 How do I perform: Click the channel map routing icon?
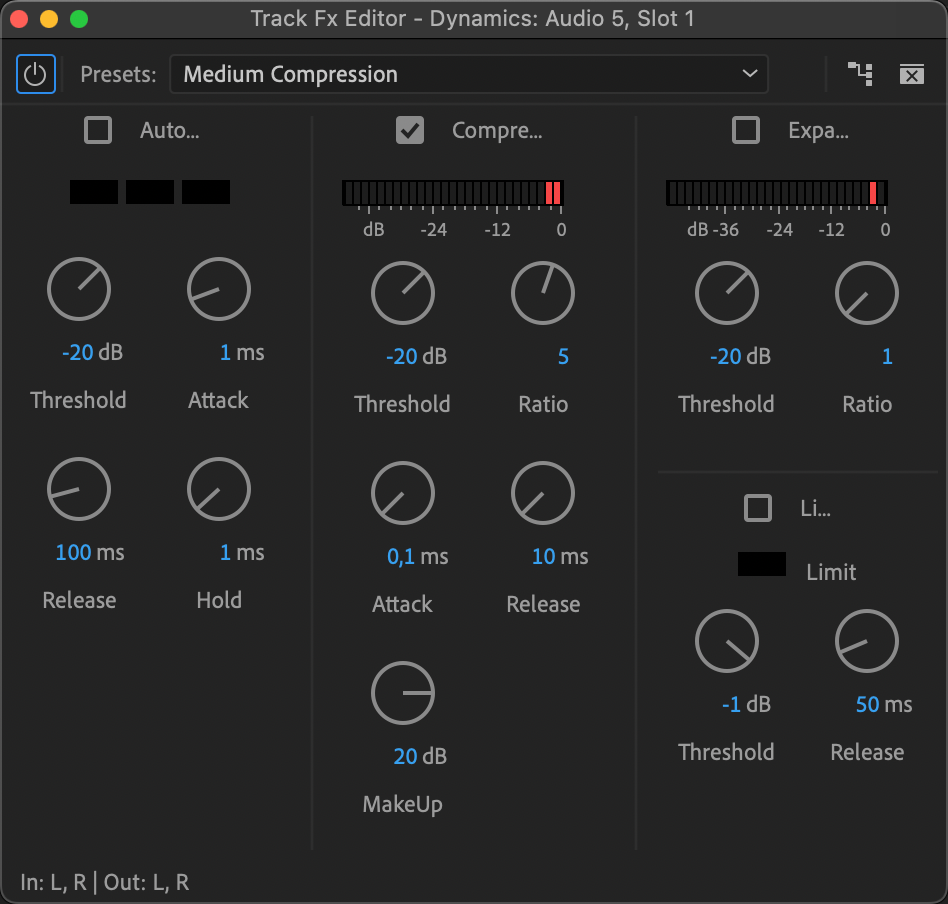pyautogui.click(x=860, y=74)
